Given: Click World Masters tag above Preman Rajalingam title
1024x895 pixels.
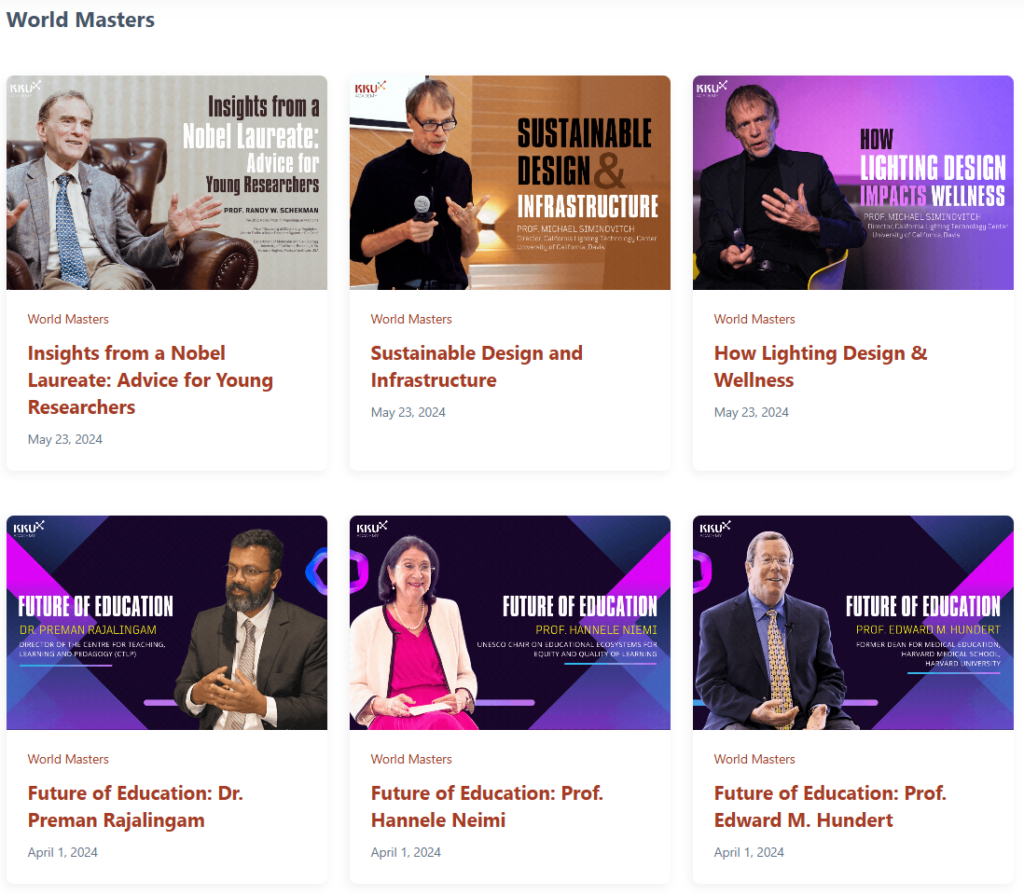Looking at the screenshot, I should pyautogui.click(x=68, y=759).
